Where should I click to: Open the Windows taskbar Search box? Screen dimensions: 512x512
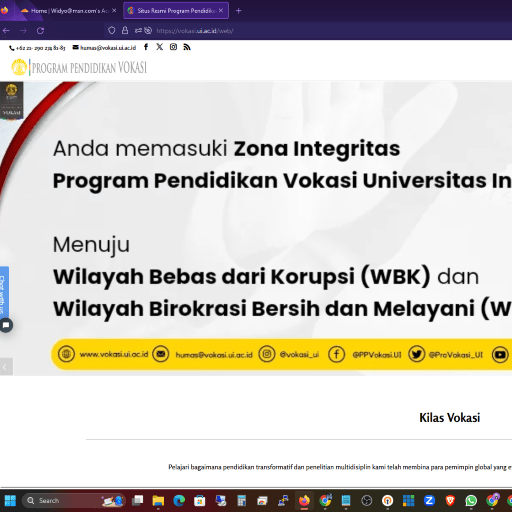74,500
